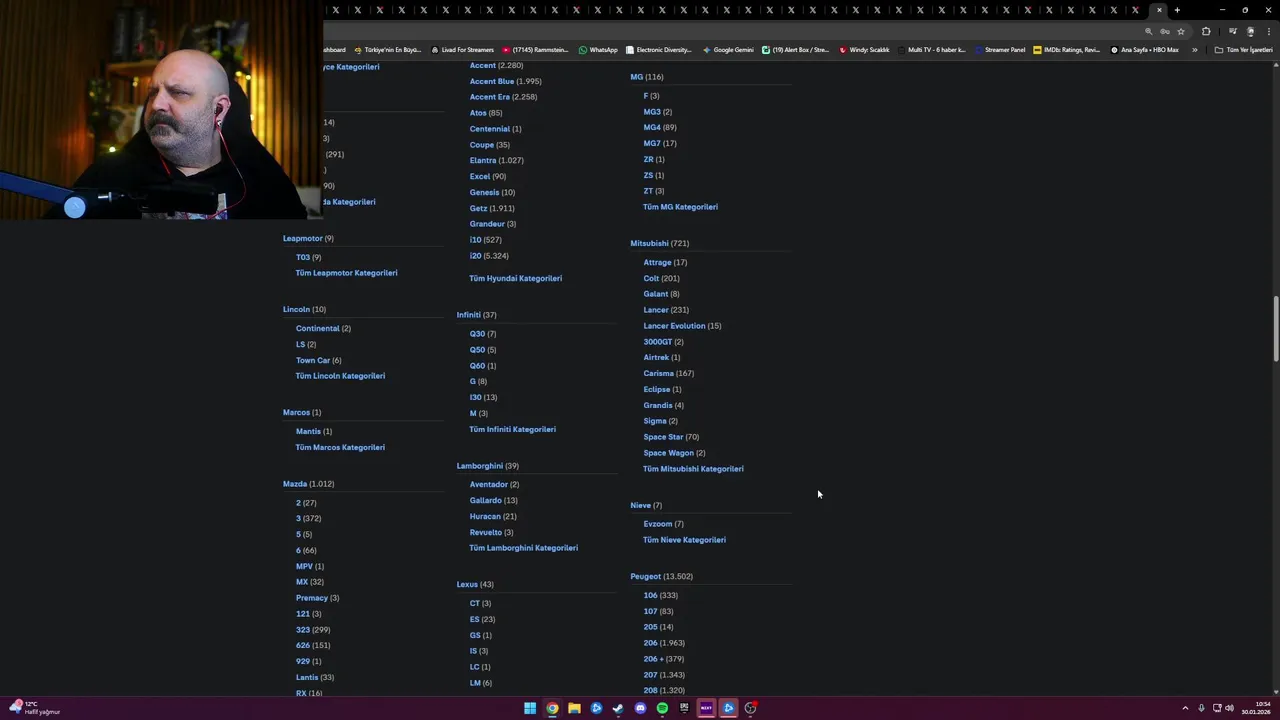Open the Nieve Evzoom listings
The width and height of the screenshot is (1280, 720).
click(x=658, y=524)
